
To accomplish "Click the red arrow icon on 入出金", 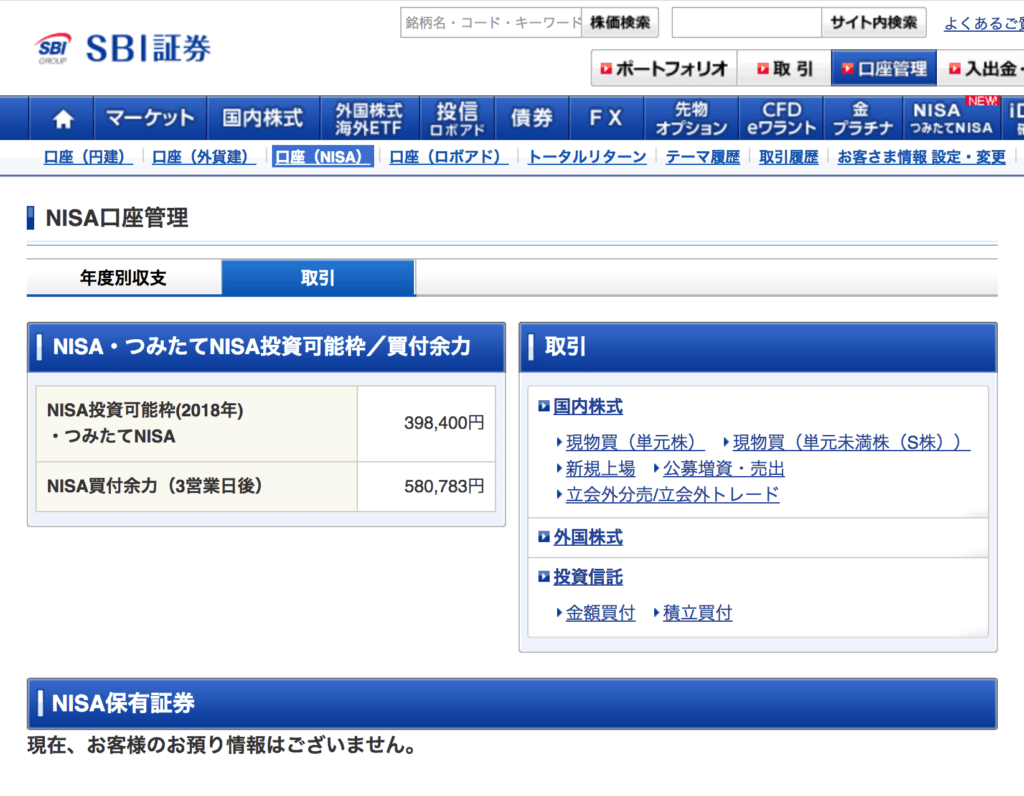I will pyautogui.click(x=955, y=69).
